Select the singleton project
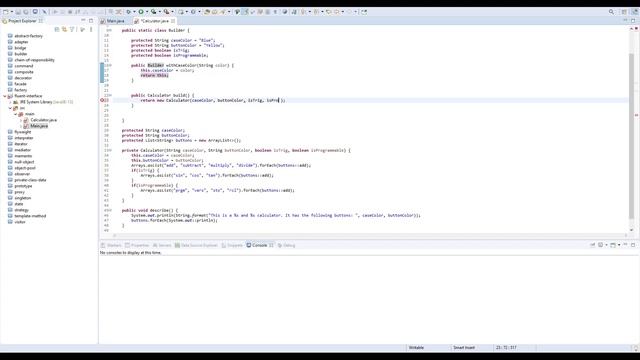The height and width of the screenshot is (360, 640). tap(23, 198)
